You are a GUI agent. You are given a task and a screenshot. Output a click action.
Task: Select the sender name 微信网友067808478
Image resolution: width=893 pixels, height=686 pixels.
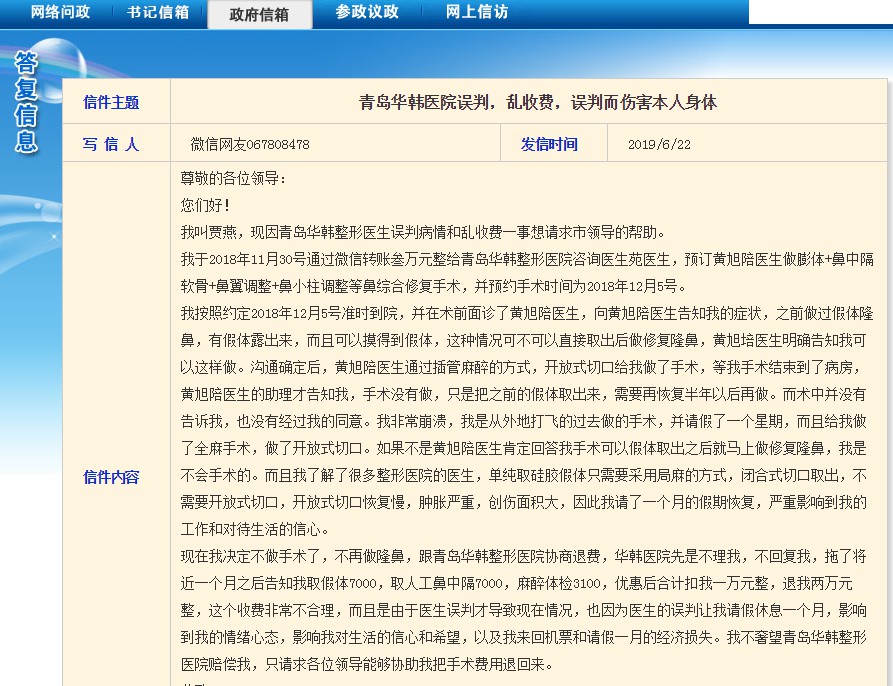point(250,144)
